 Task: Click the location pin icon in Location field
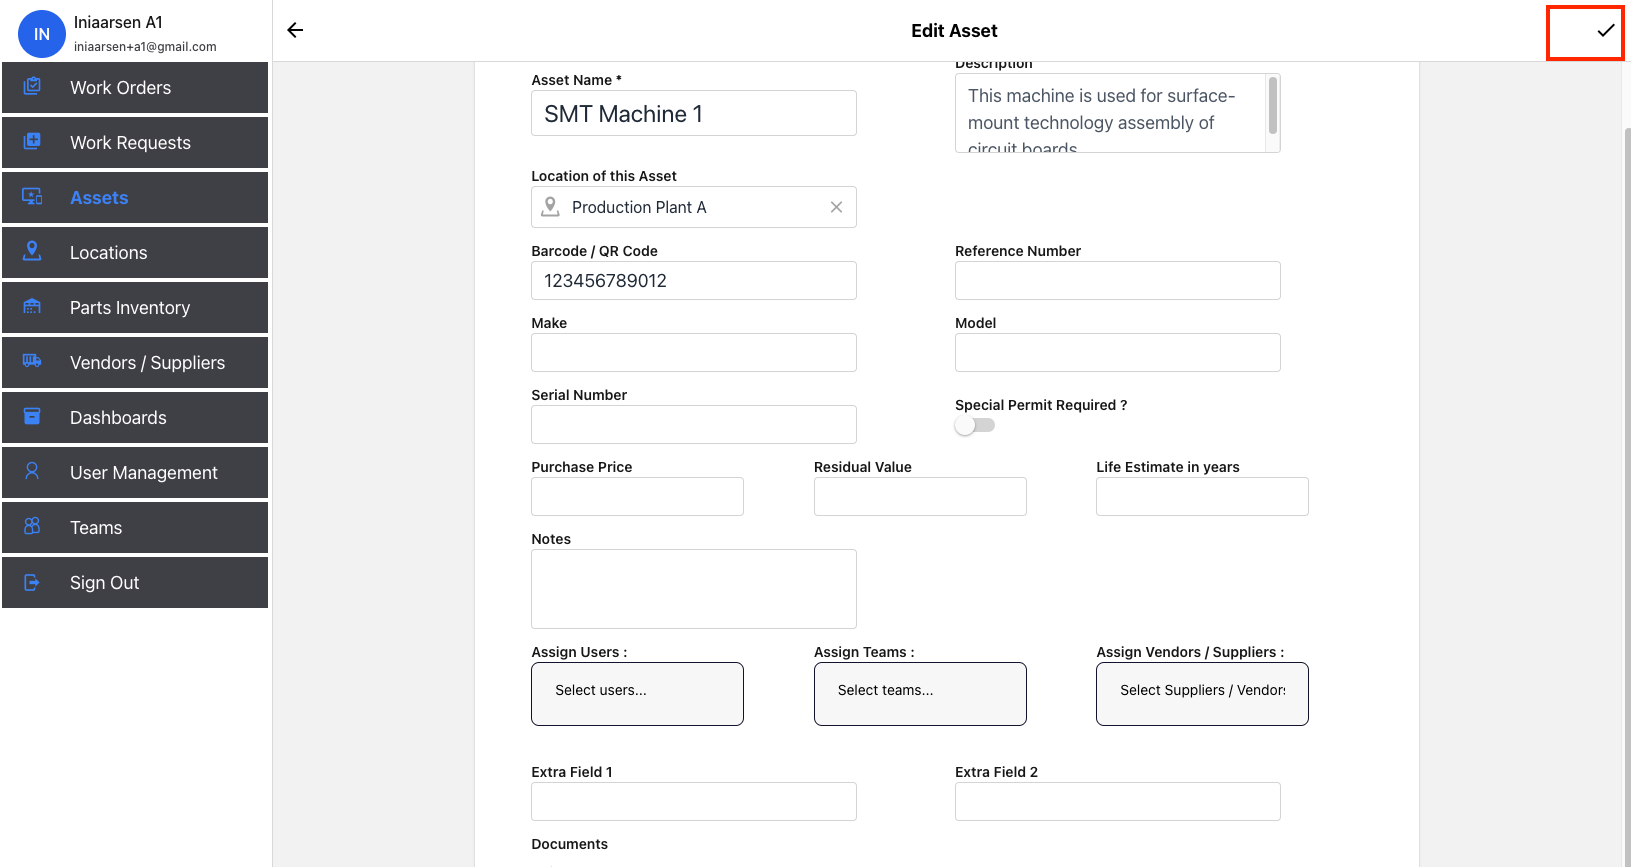tap(550, 207)
